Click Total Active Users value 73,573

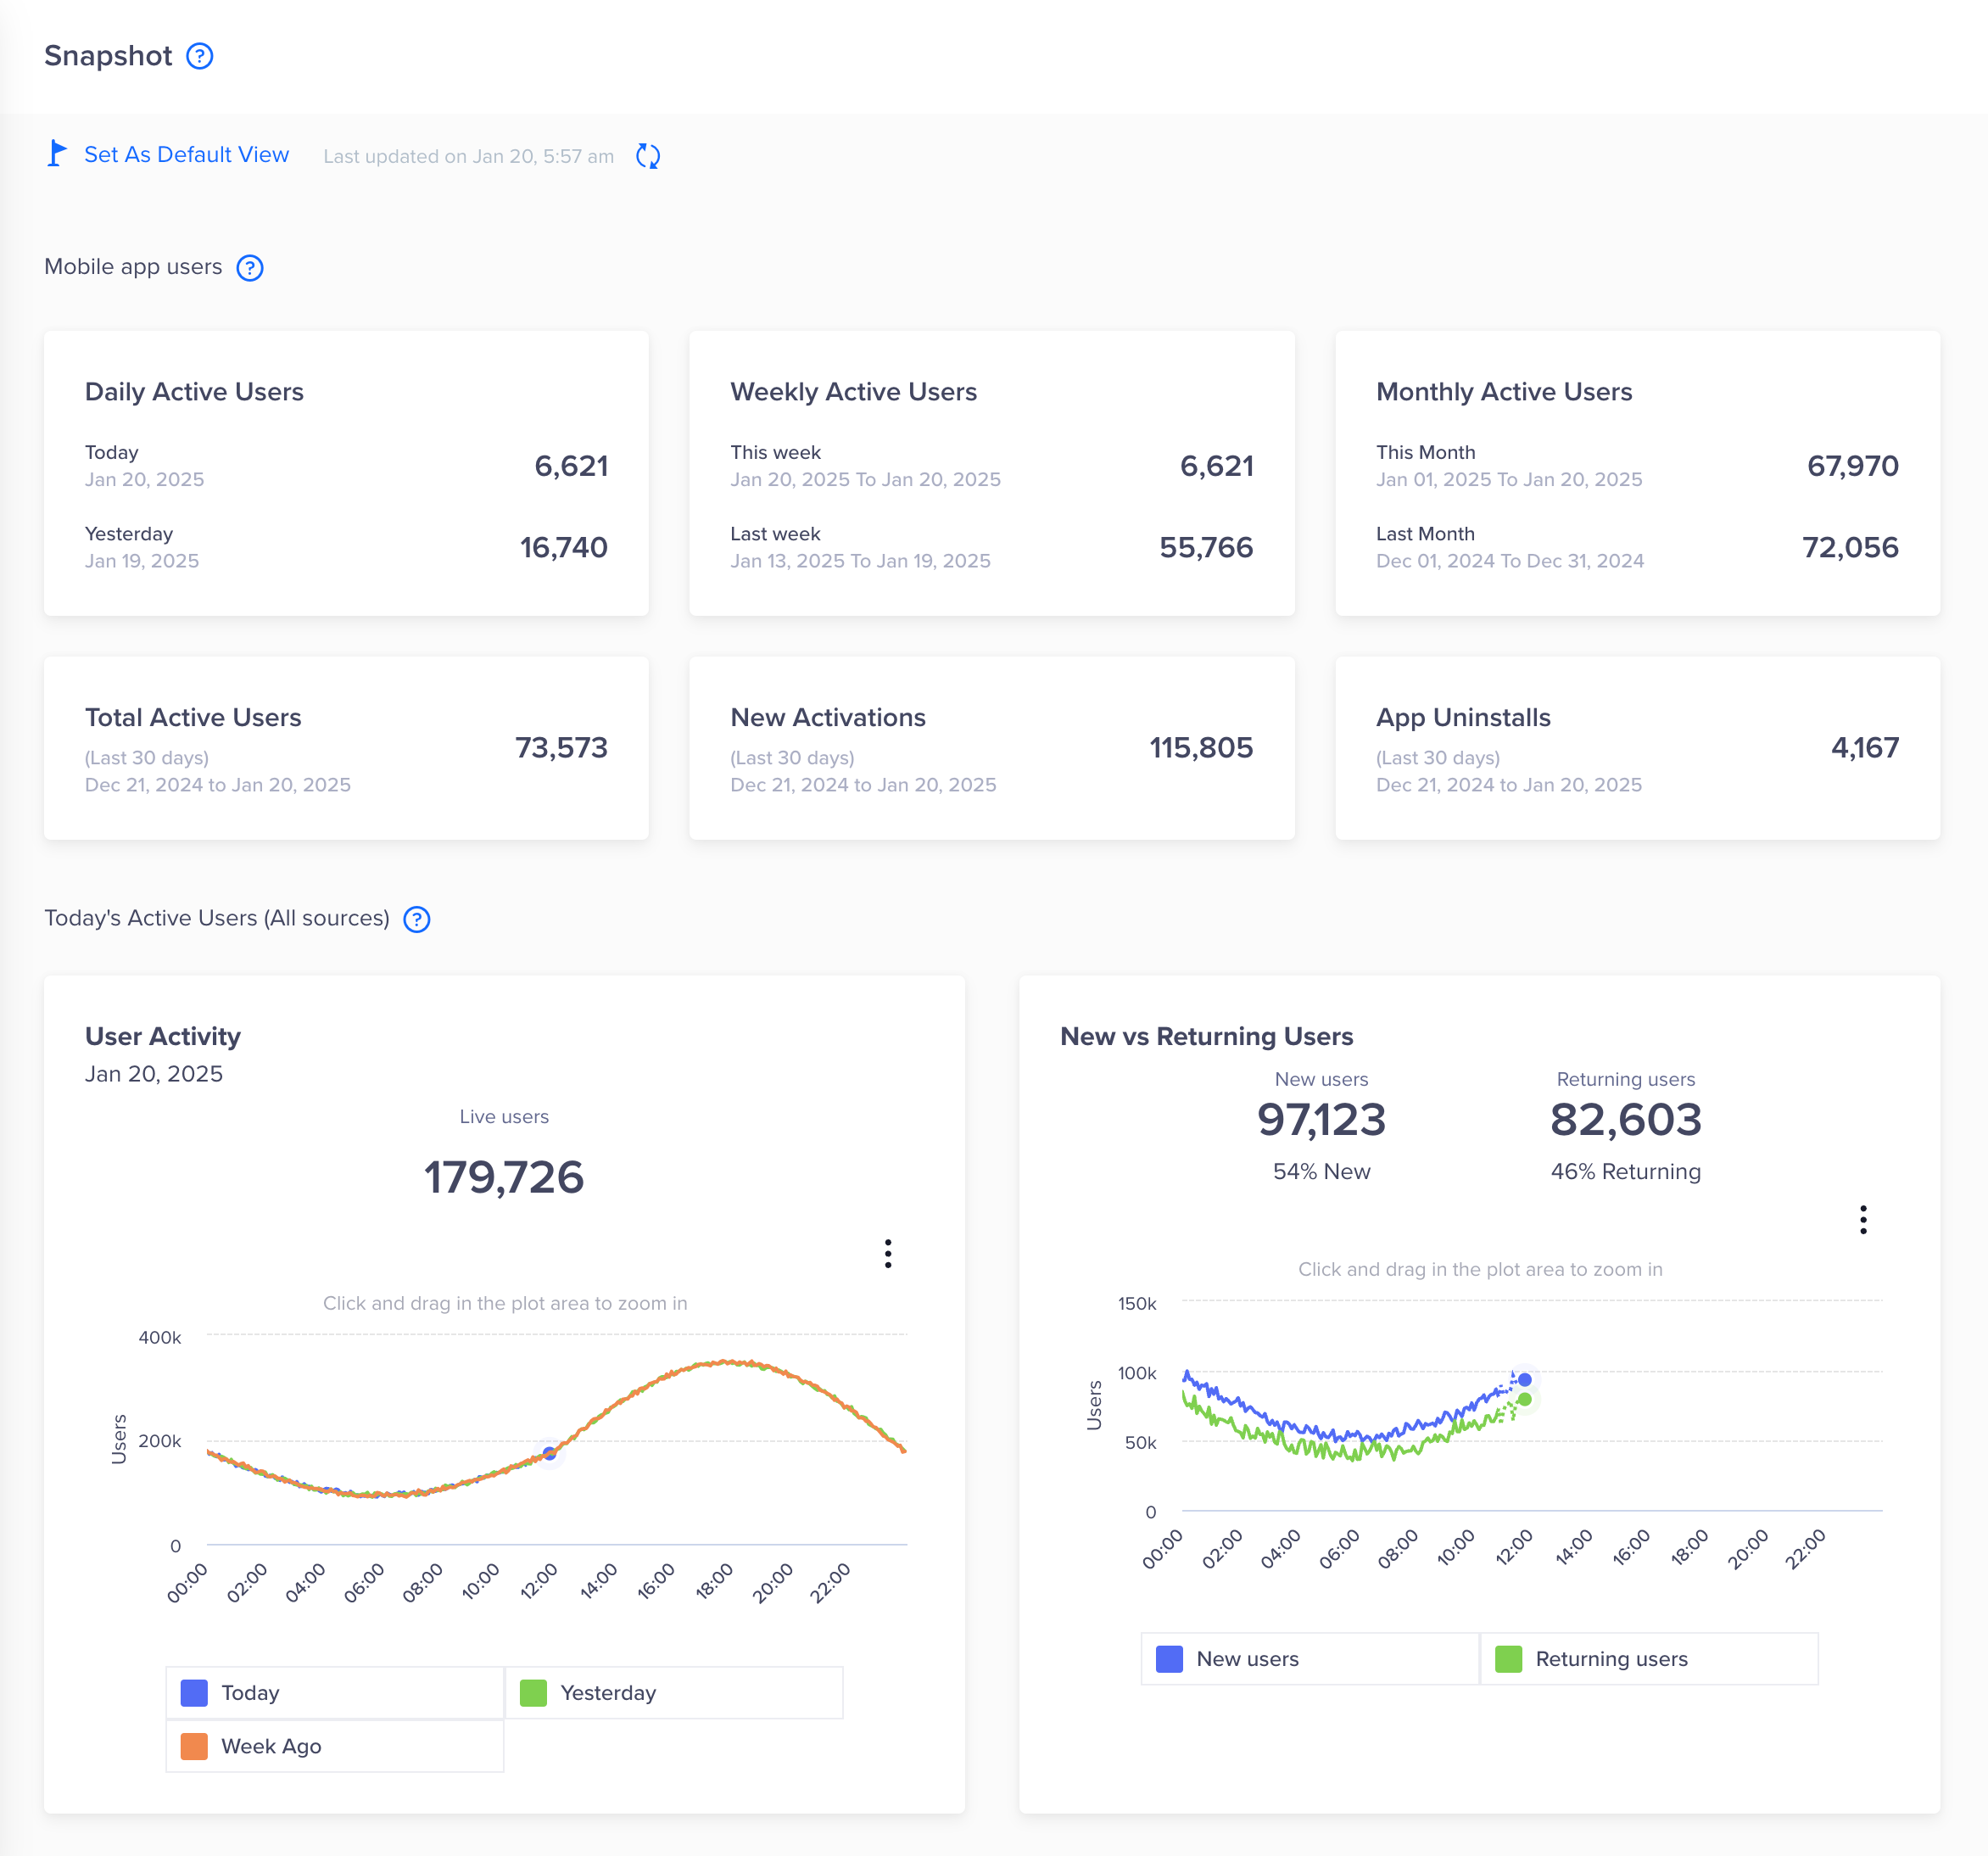pos(561,748)
